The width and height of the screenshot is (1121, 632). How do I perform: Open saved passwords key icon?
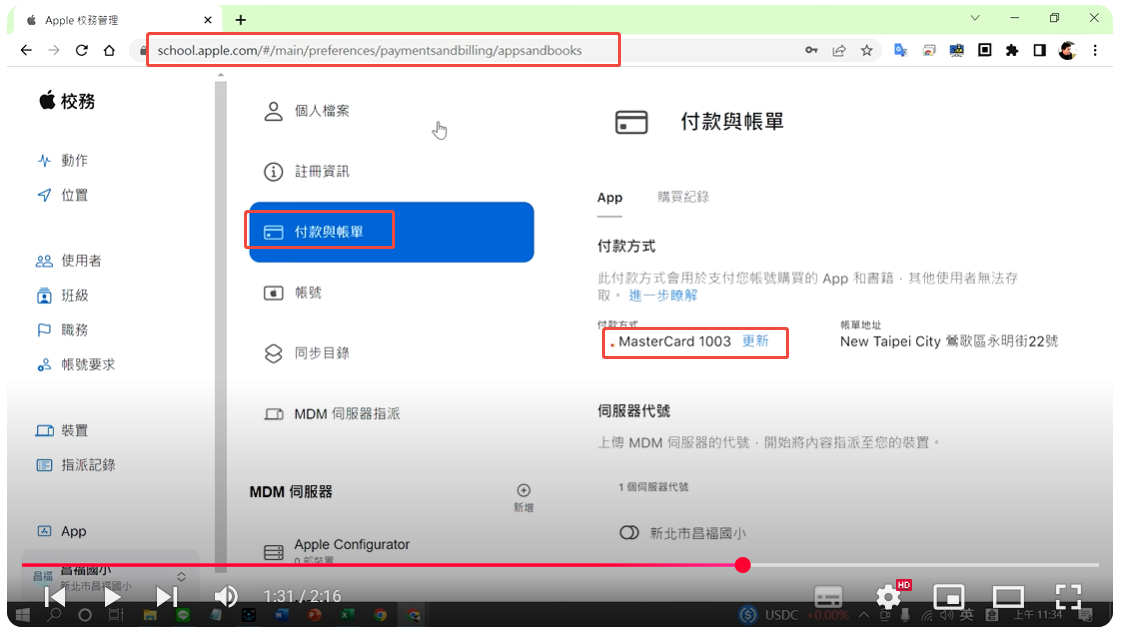811,50
